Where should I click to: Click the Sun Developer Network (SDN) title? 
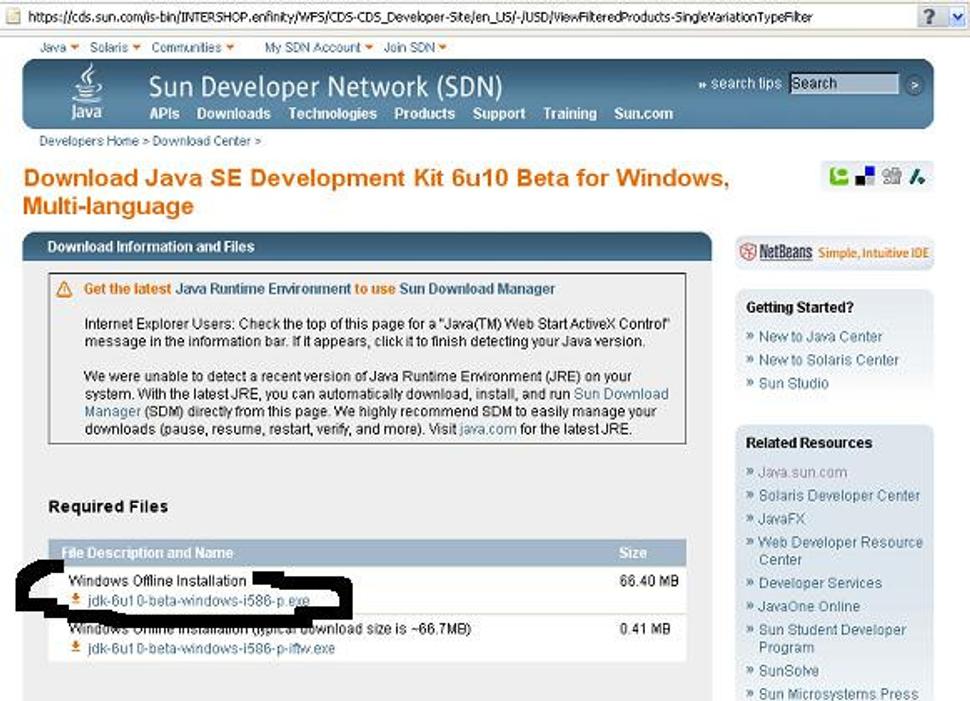(325, 87)
